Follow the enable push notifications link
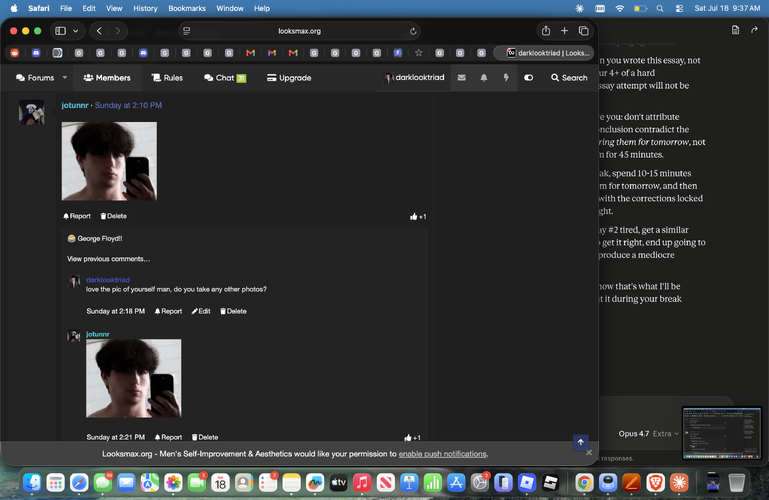769x500 pixels. point(442,454)
